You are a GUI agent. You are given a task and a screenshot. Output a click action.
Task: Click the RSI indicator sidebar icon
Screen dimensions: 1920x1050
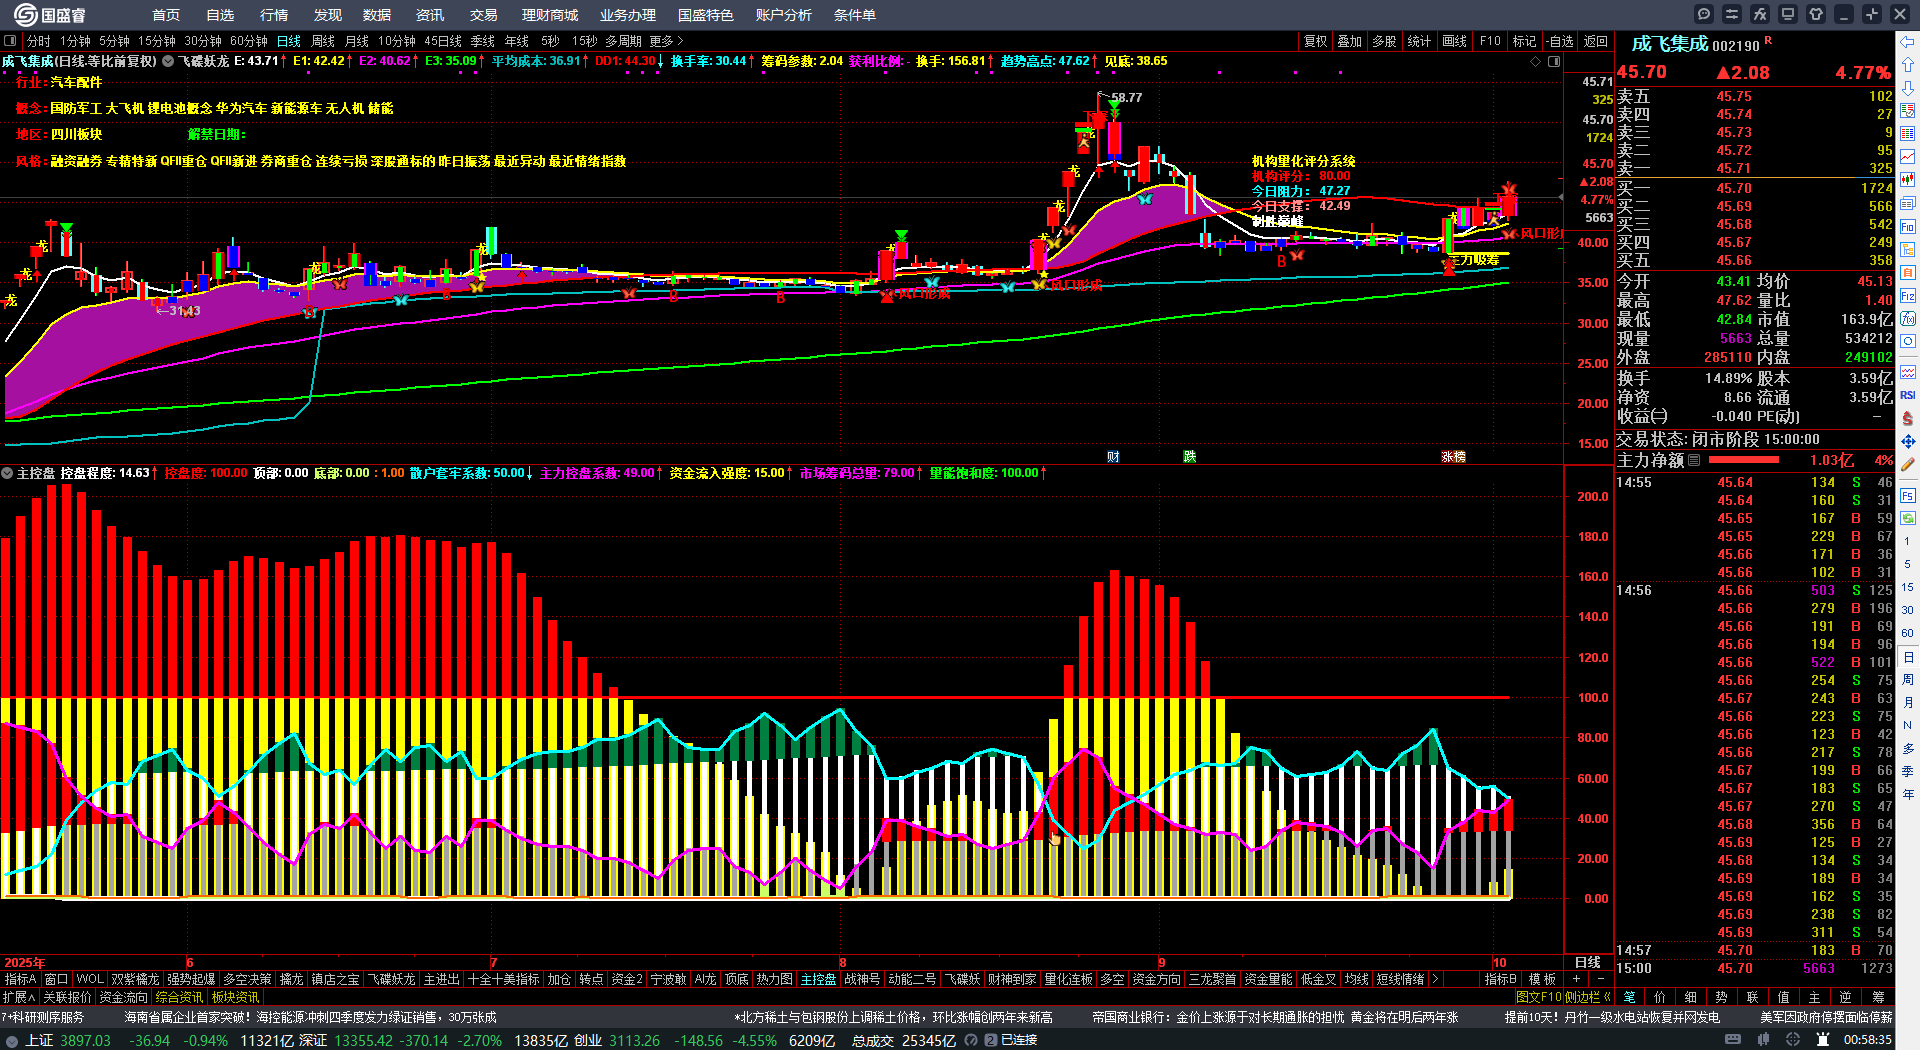(1908, 395)
